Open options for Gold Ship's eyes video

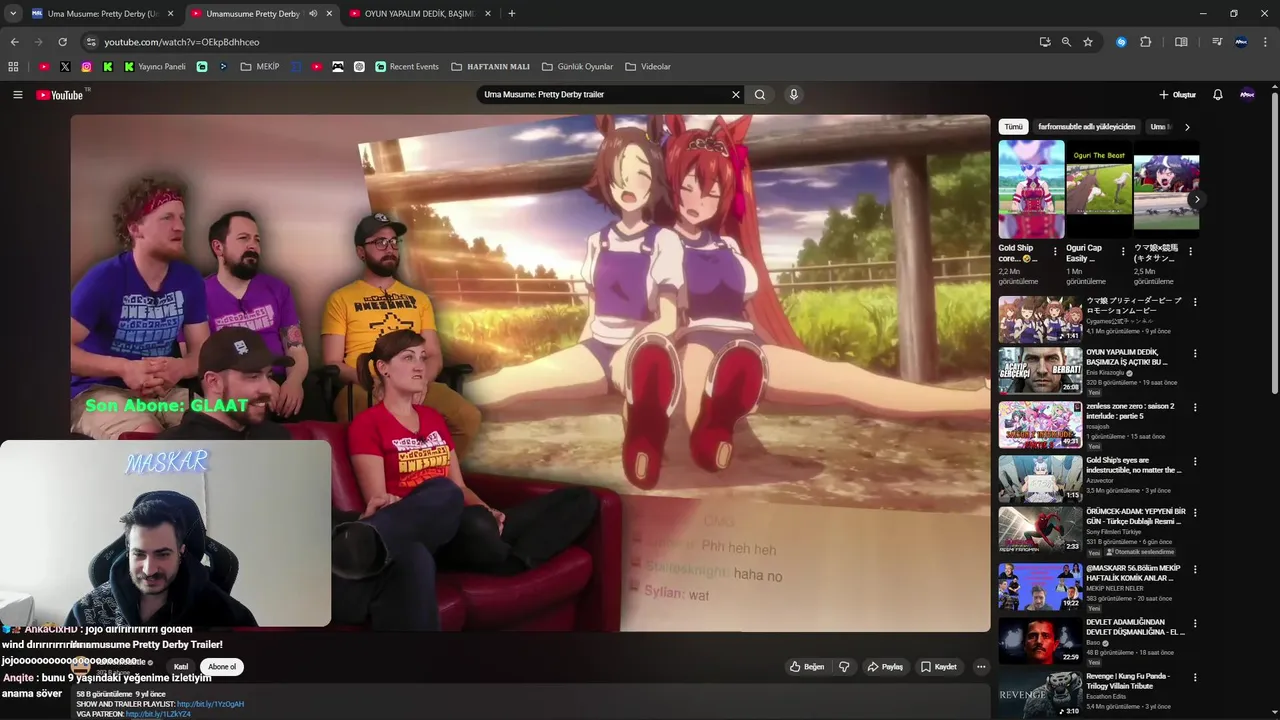tap(1195, 462)
